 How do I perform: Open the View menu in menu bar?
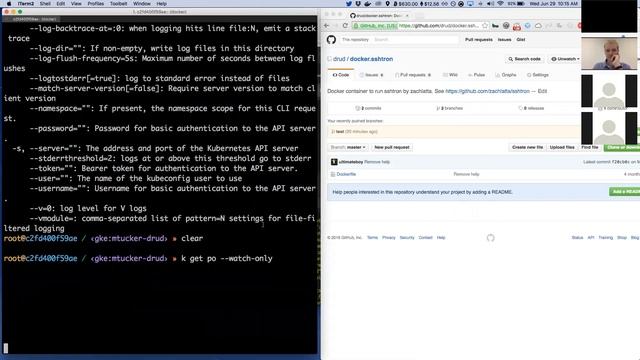tap(76, 4)
